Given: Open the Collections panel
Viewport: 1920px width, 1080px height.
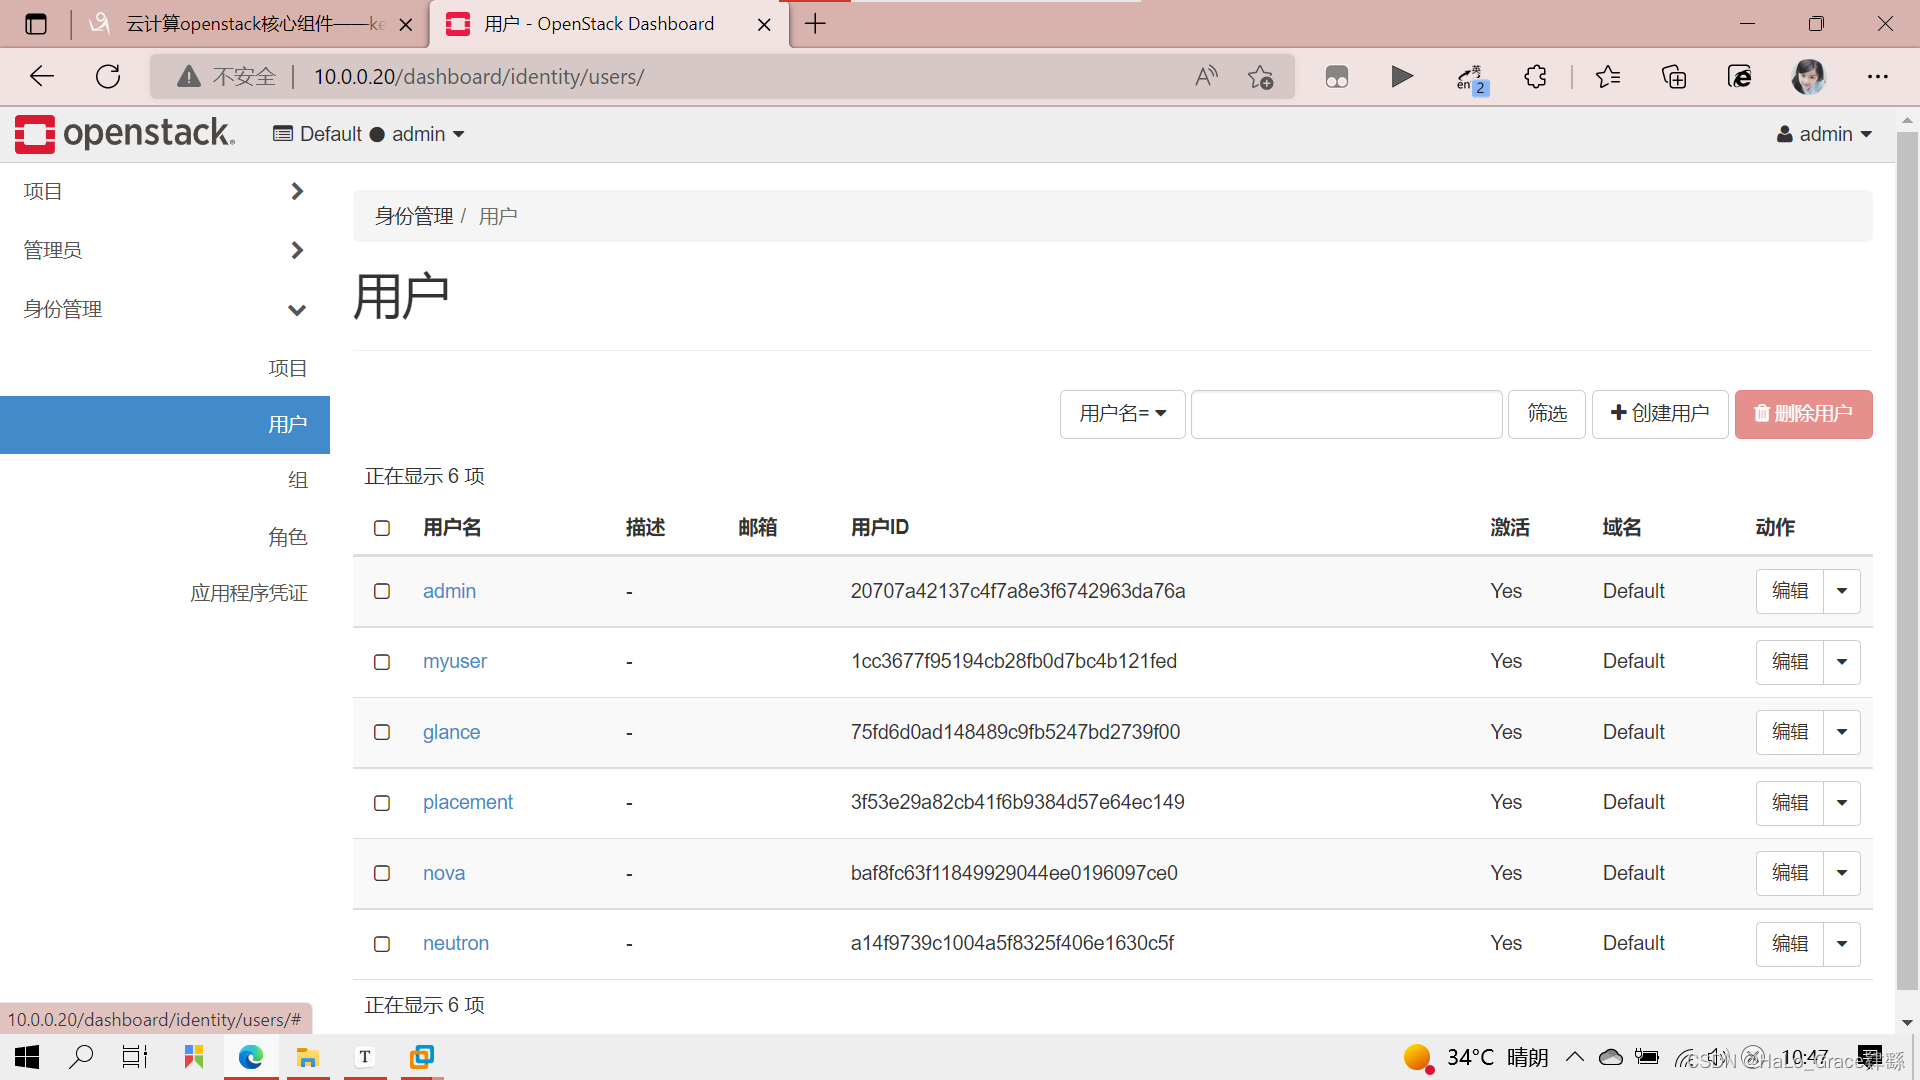Looking at the screenshot, I should click(1674, 76).
